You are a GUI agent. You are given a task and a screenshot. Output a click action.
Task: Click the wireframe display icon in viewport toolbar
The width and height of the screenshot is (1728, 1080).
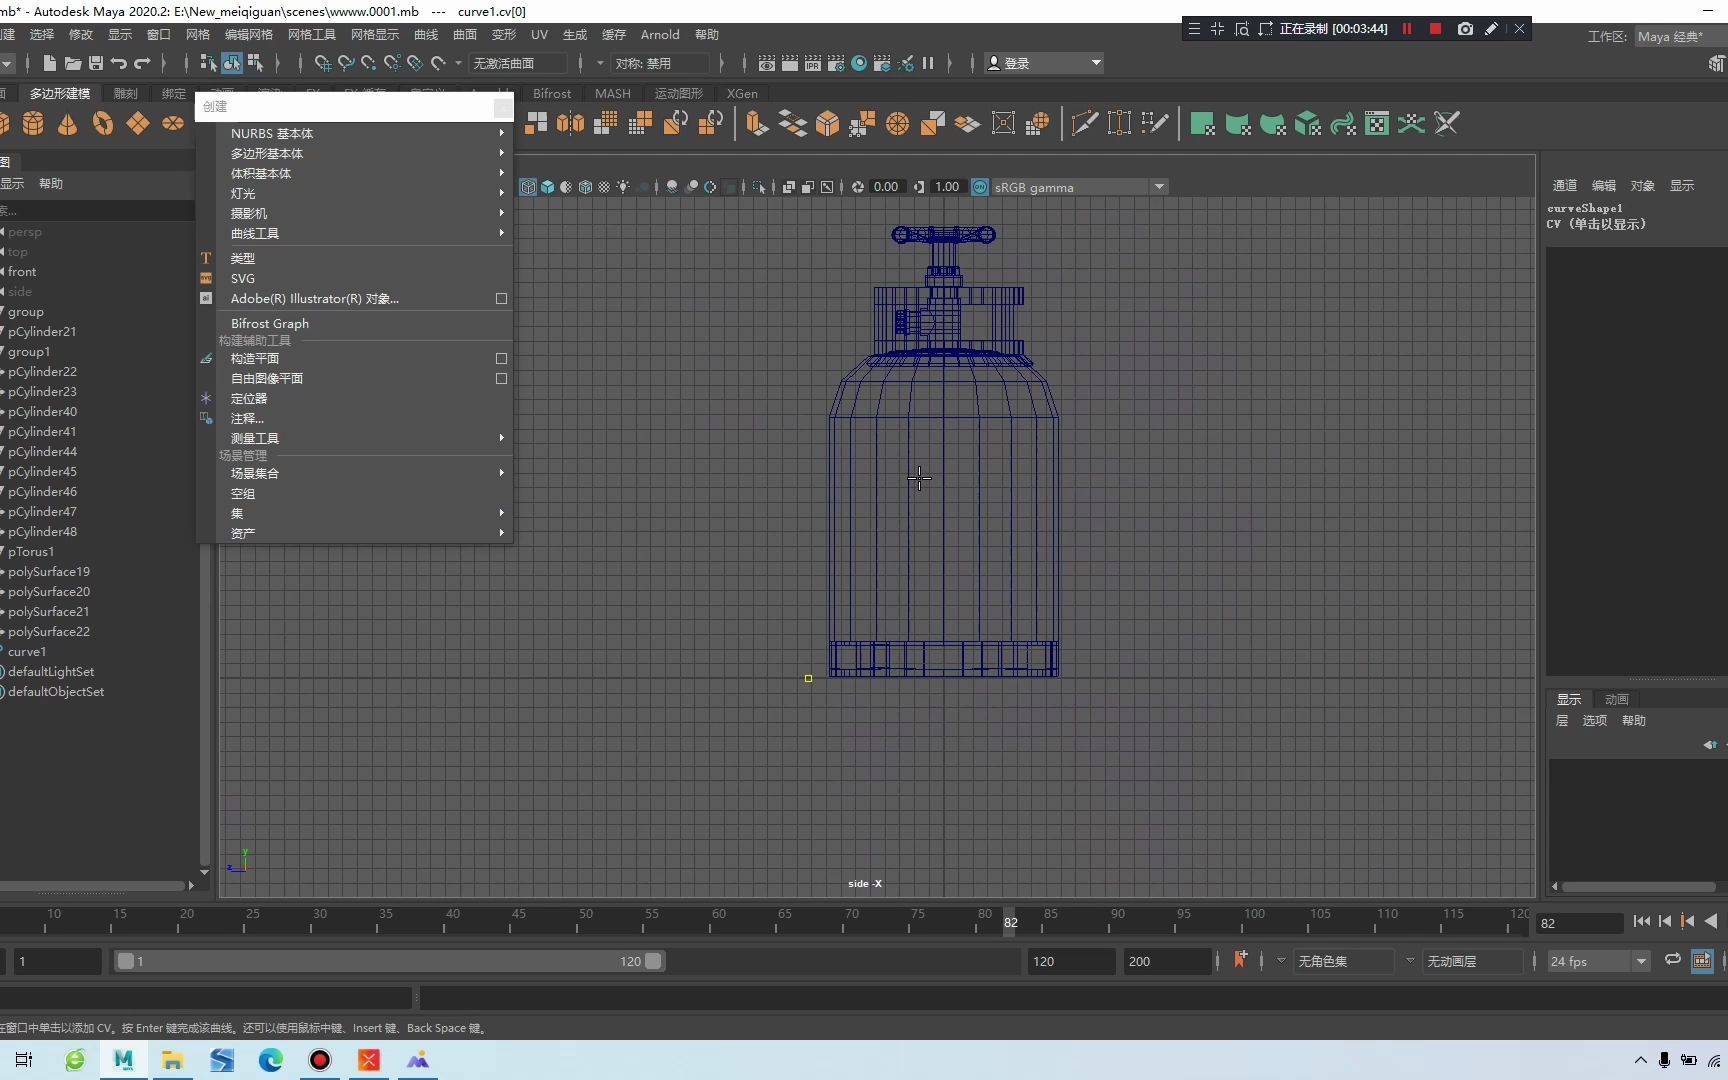click(x=528, y=187)
